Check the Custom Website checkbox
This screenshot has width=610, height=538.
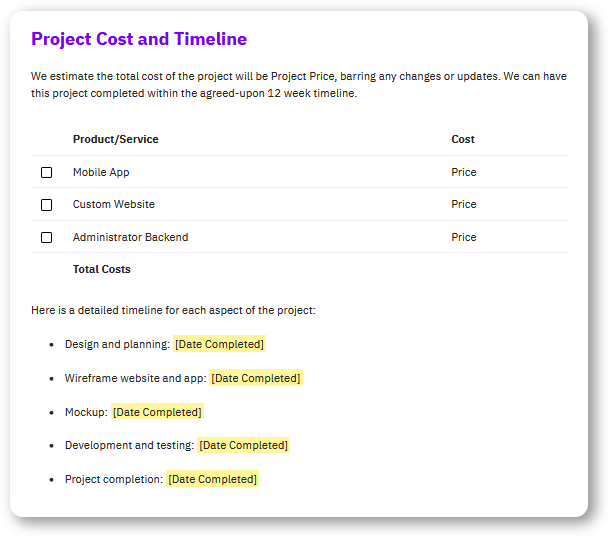(46, 205)
